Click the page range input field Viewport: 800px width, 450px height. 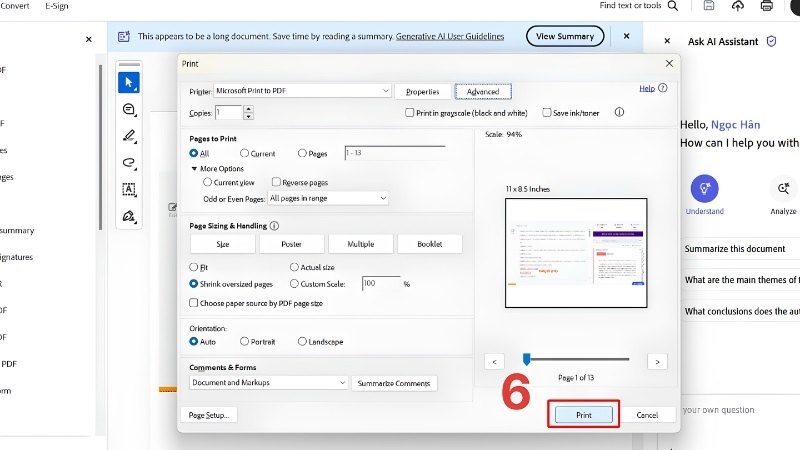(395, 153)
